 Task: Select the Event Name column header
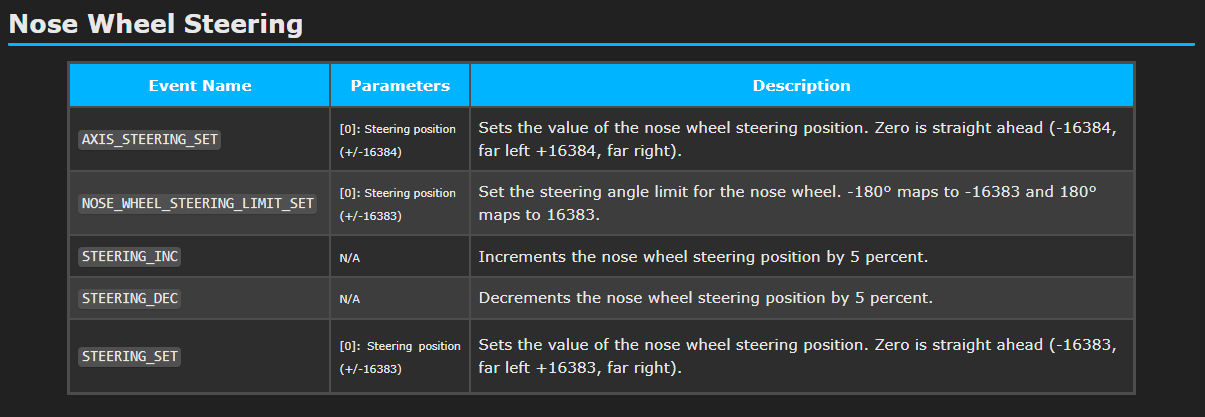(200, 86)
